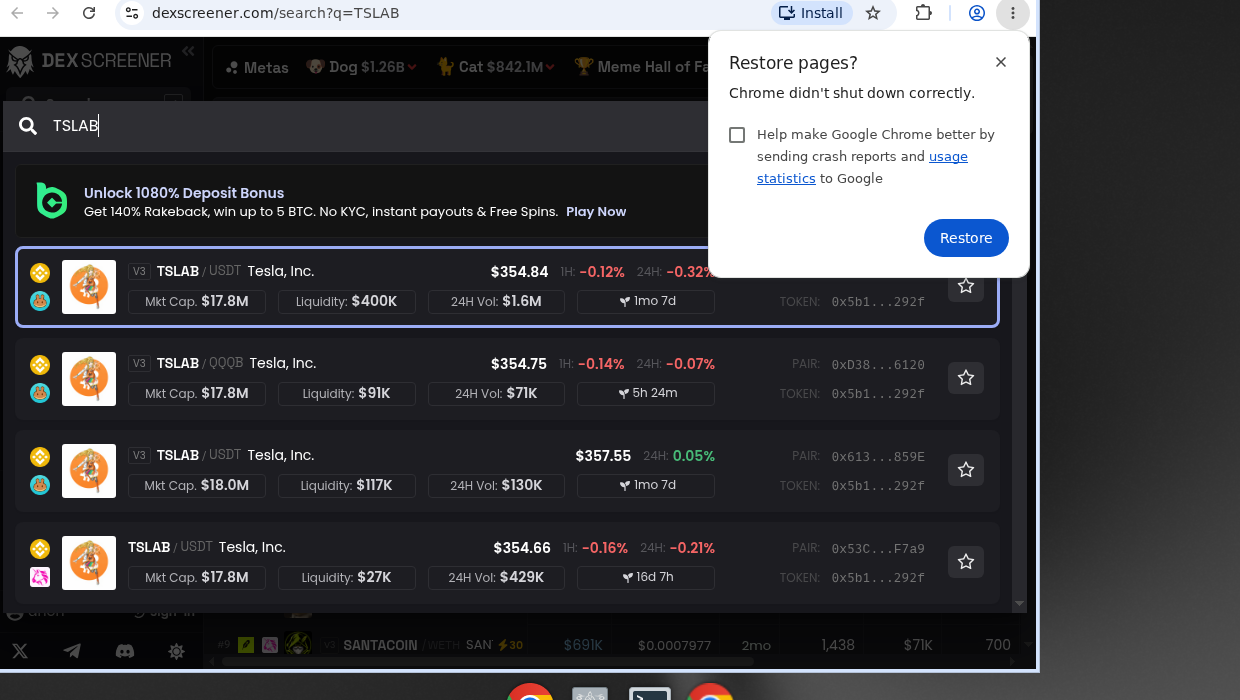Open Discord icon in sidebar footer

tap(125, 651)
